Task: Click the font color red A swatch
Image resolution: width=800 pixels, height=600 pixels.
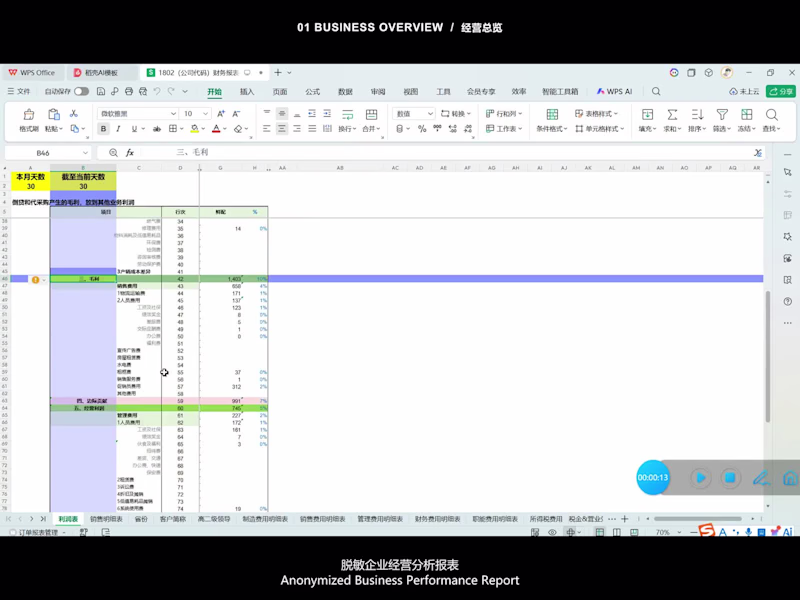Action: pos(216,129)
